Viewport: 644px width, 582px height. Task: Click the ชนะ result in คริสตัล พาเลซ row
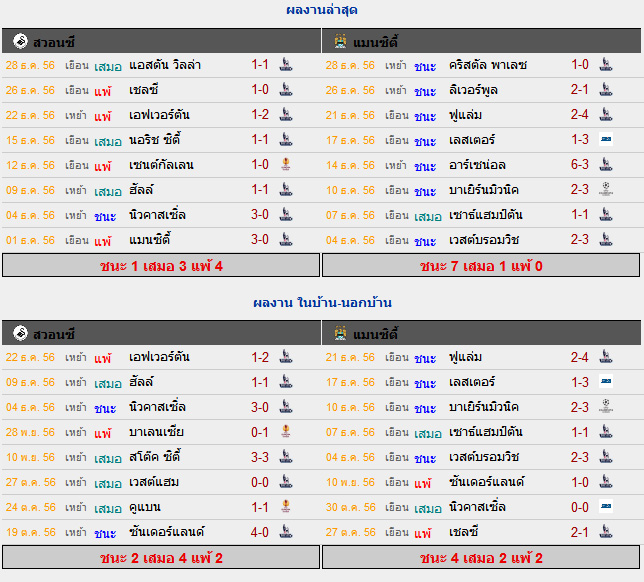(x=425, y=66)
